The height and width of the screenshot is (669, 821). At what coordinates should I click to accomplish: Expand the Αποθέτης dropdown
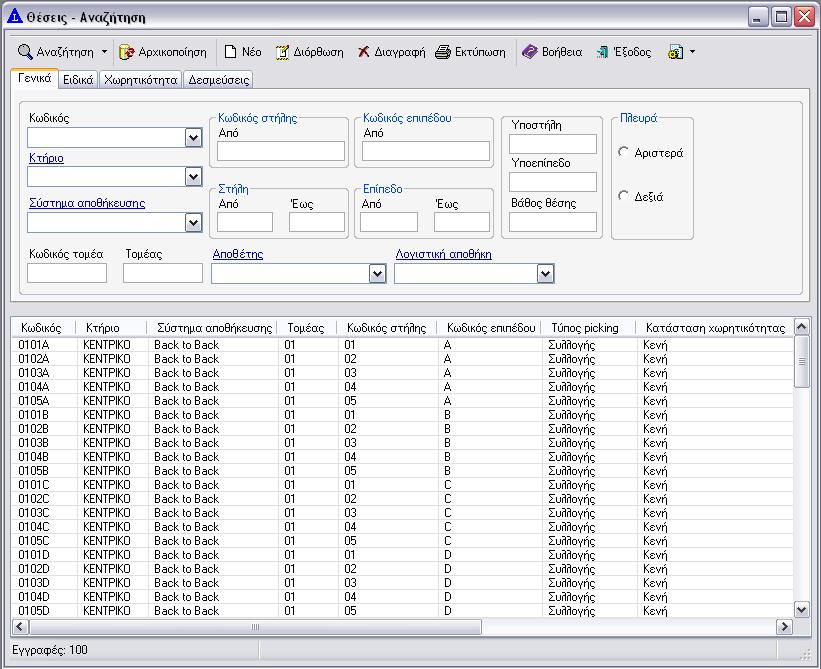[x=377, y=274]
